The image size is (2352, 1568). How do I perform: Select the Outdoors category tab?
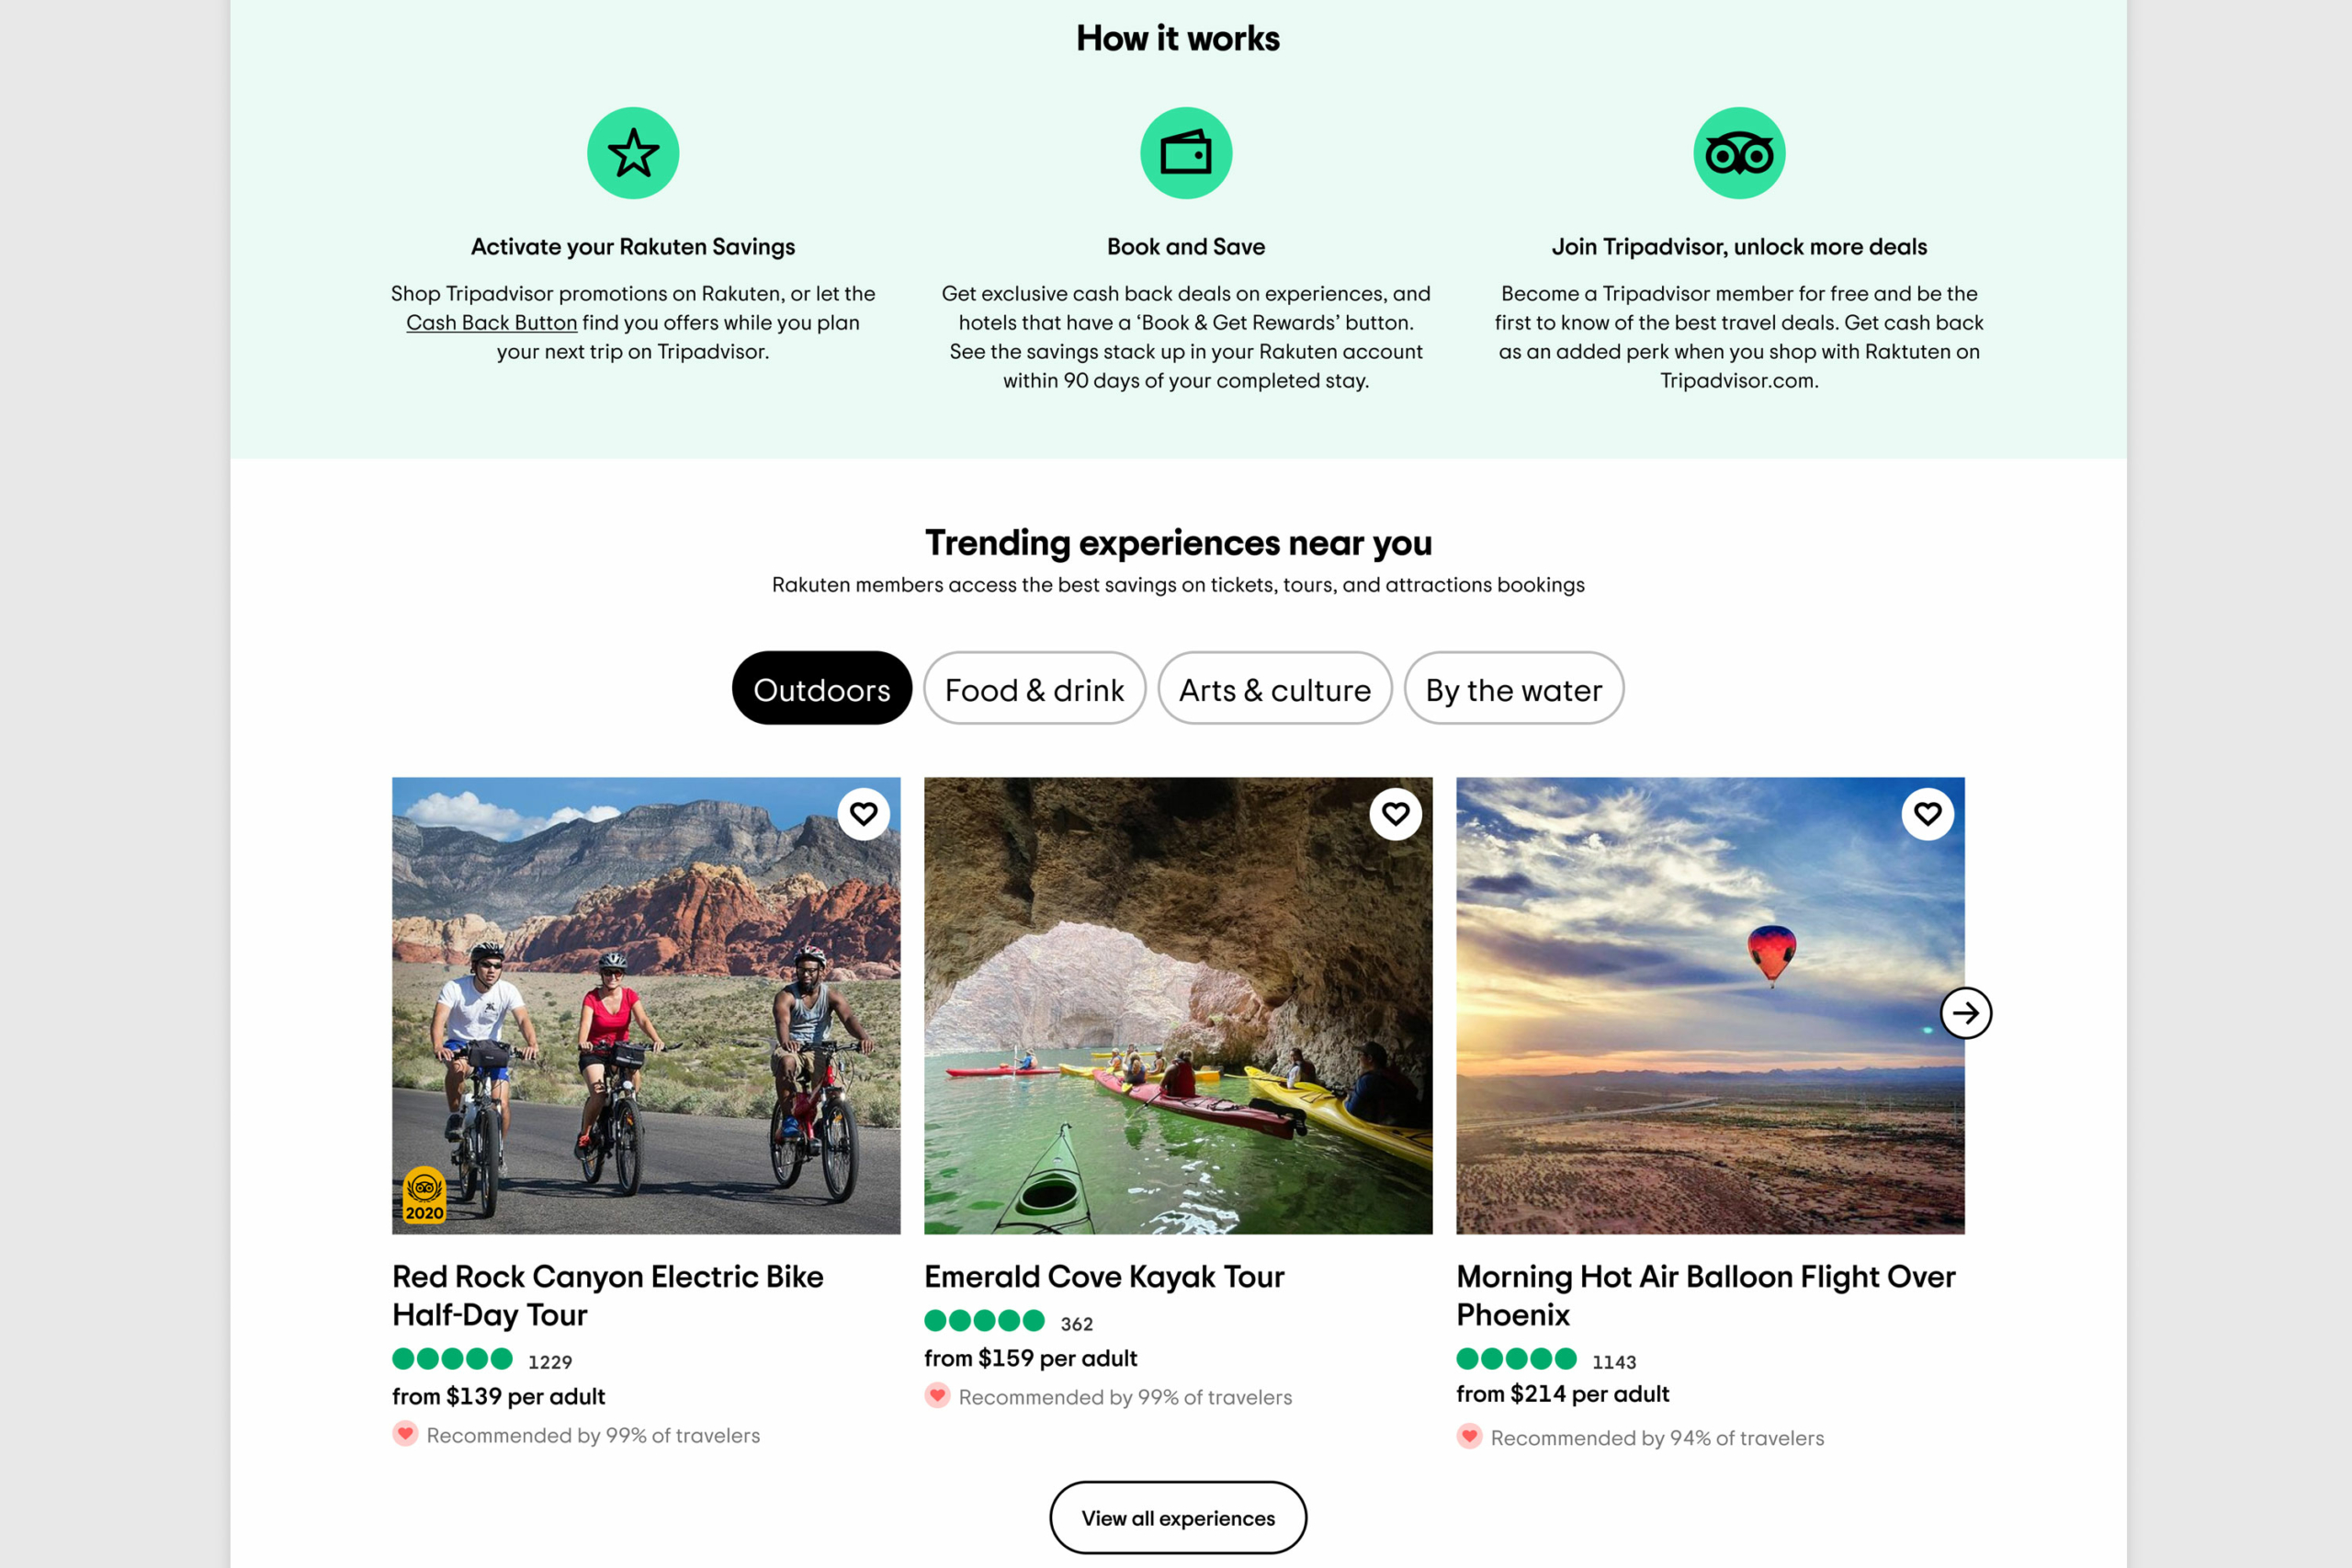822,688
